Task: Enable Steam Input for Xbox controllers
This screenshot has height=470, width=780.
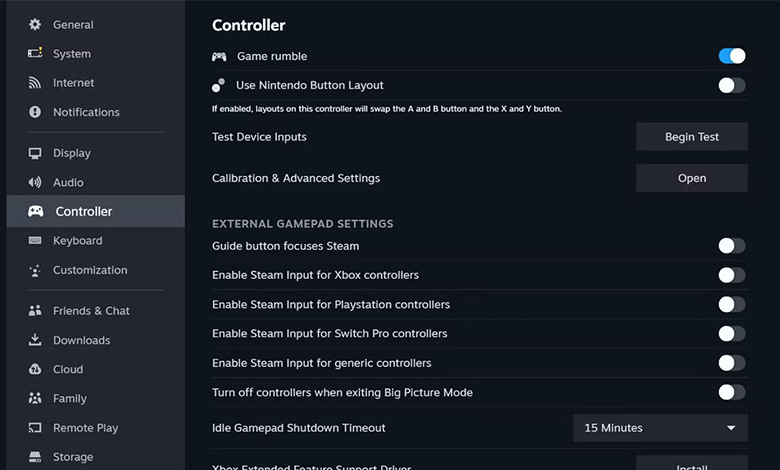Action: 732,275
